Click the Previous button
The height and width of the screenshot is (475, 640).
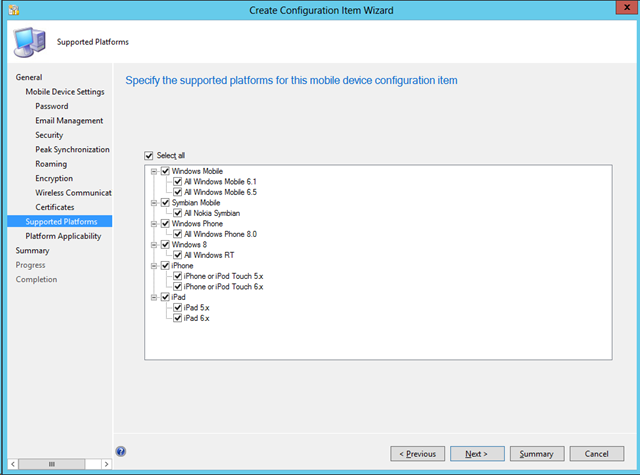pos(417,453)
